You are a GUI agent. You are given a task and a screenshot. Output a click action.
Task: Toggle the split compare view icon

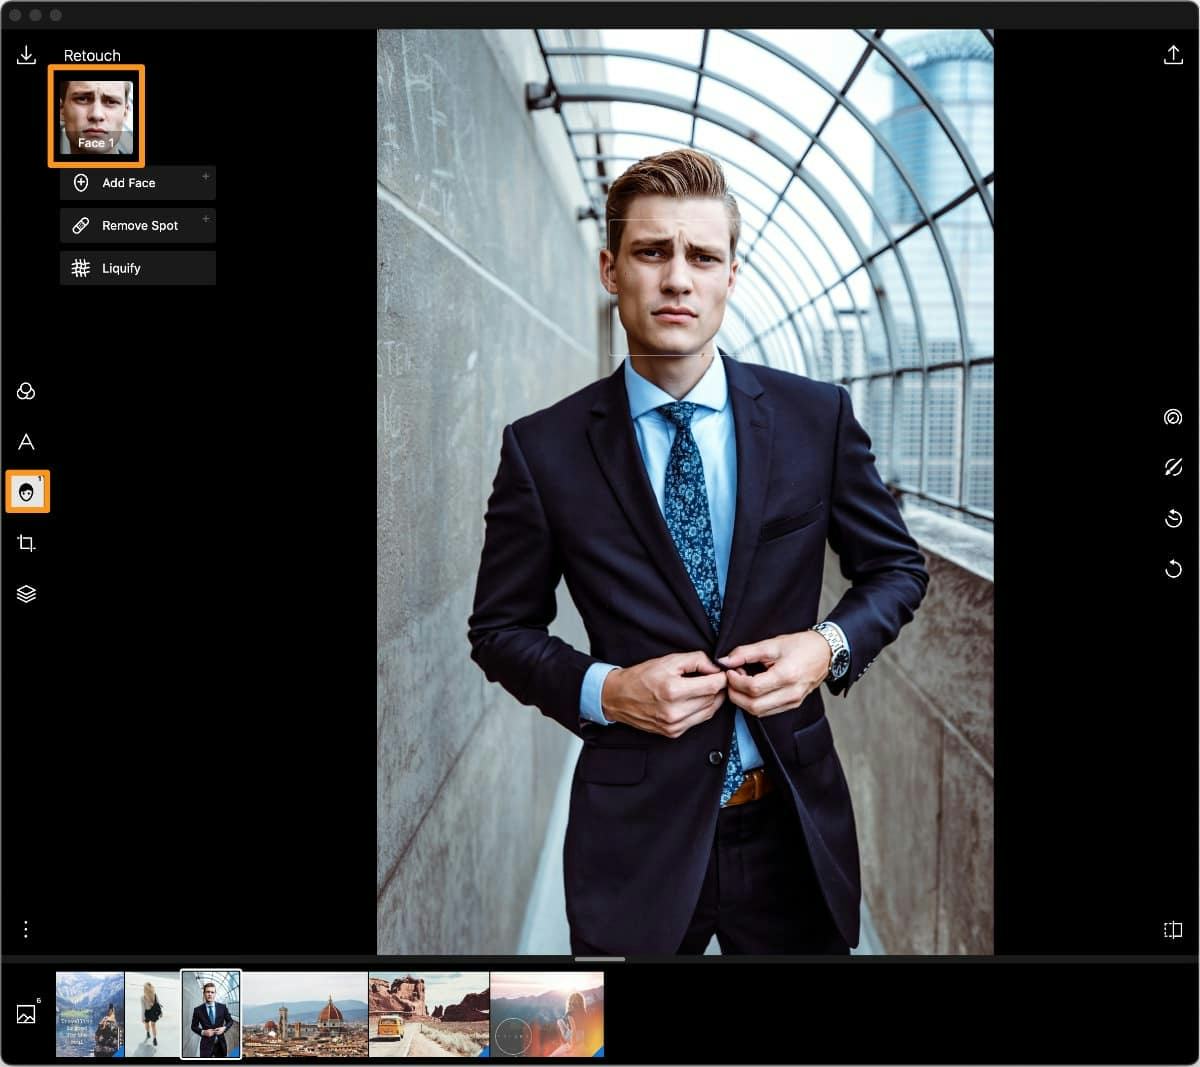tap(1173, 930)
